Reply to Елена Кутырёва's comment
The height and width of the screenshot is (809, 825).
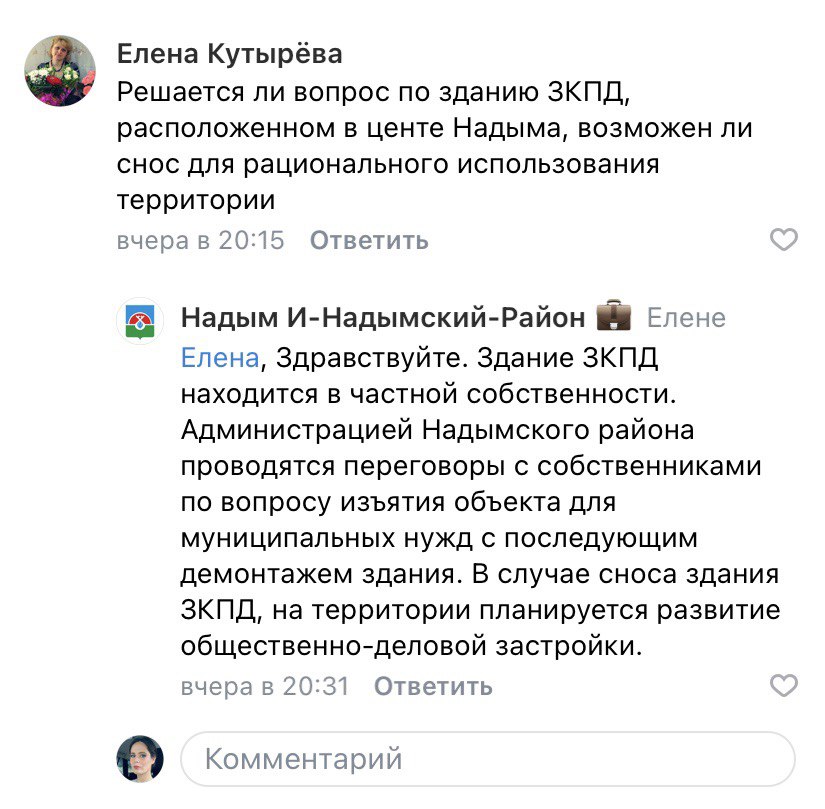coord(368,241)
